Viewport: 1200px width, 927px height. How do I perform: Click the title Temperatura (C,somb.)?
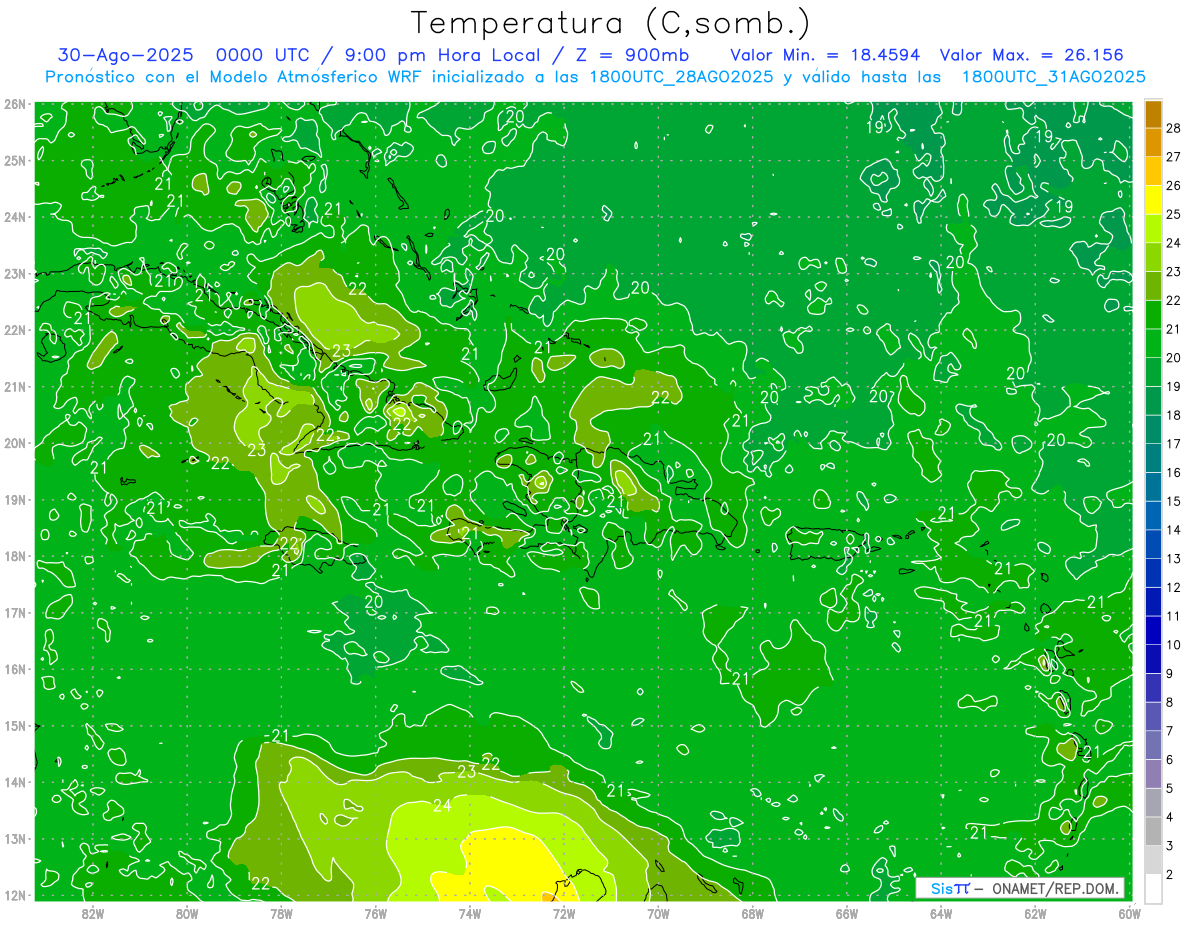coord(610,24)
